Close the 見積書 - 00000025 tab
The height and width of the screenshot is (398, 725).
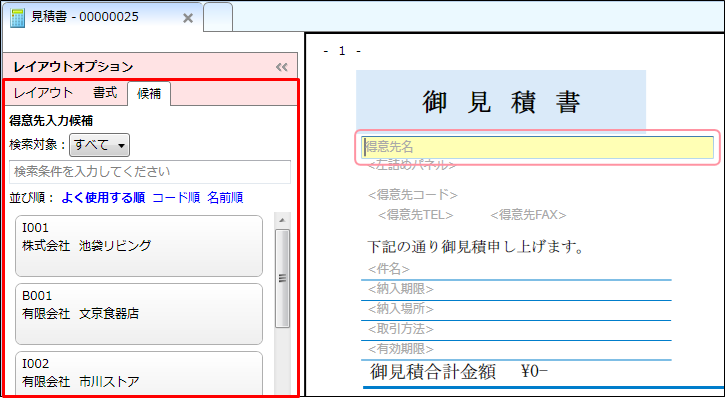pyautogui.click(x=188, y=18)
